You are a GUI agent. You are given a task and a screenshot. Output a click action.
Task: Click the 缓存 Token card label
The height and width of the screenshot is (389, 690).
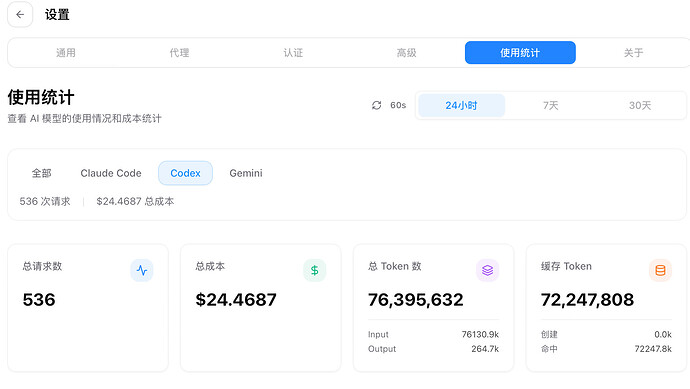[566, 266]
